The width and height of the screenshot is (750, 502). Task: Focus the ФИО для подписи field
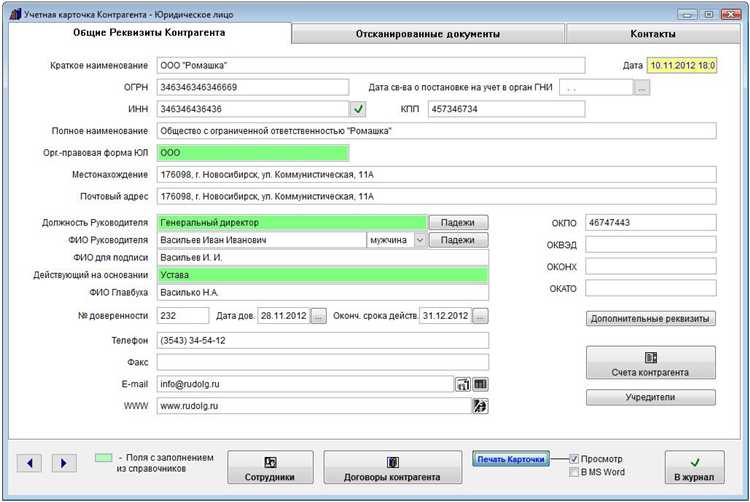(322, 258)
